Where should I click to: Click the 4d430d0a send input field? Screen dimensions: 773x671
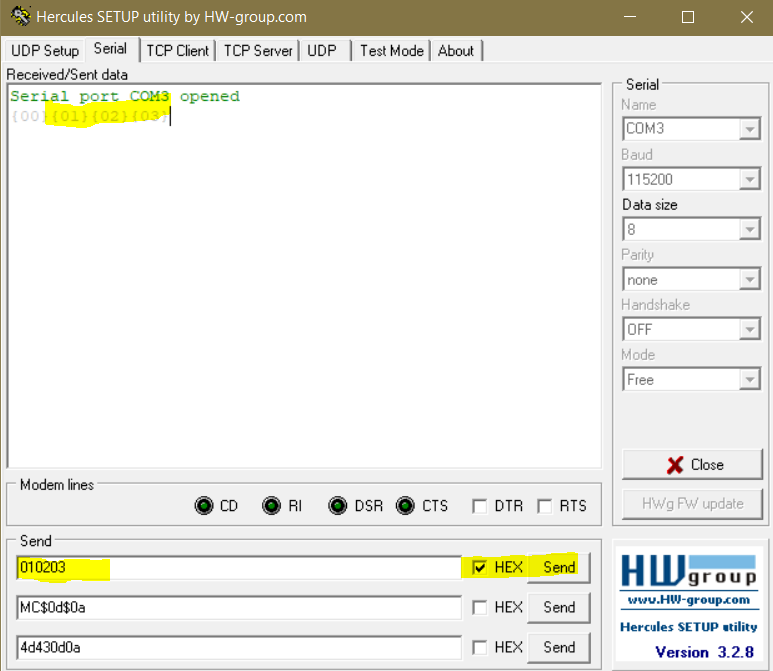point(239,647)
